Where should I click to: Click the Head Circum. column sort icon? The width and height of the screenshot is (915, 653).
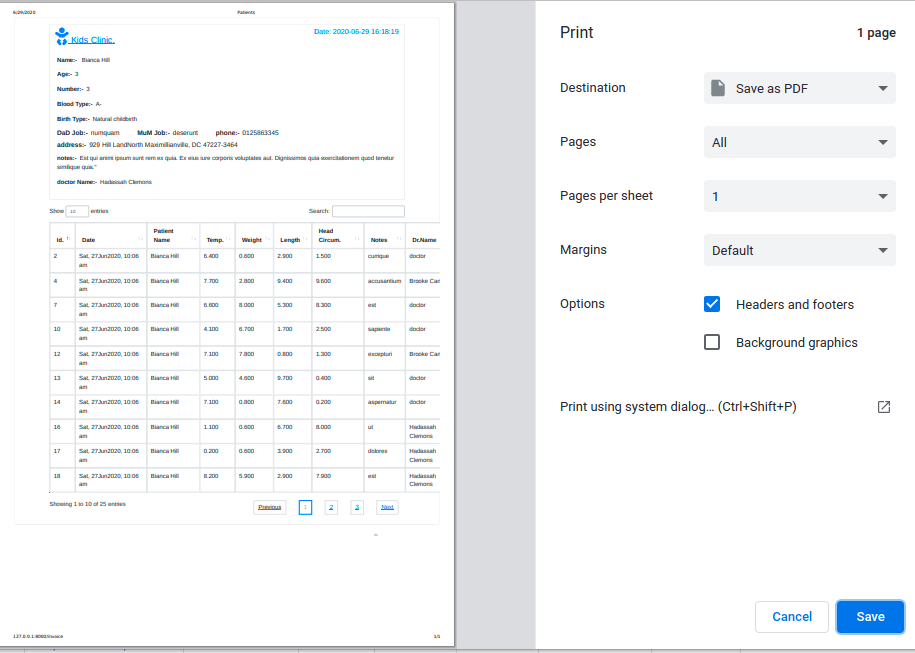[x=357, y=239]
